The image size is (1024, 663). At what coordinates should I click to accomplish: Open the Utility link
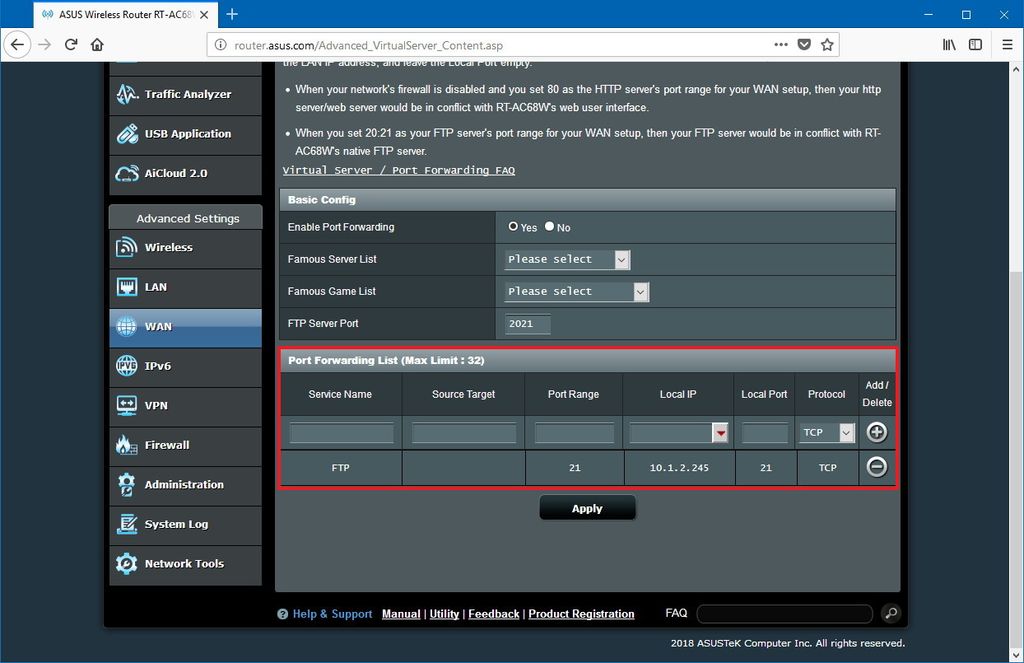point(444,614)
